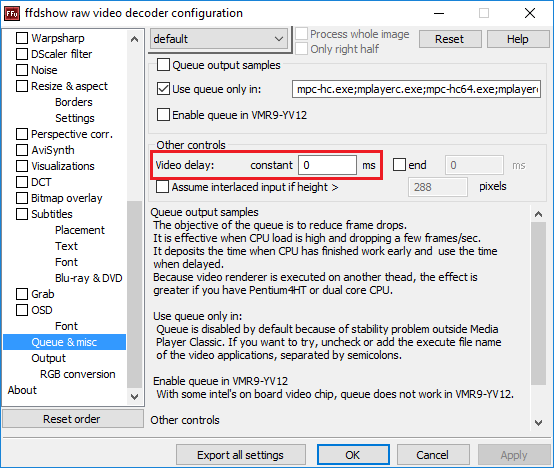This screenshot has width=554, height=468.
Task: Click the Reset order button
Action: 72,419
